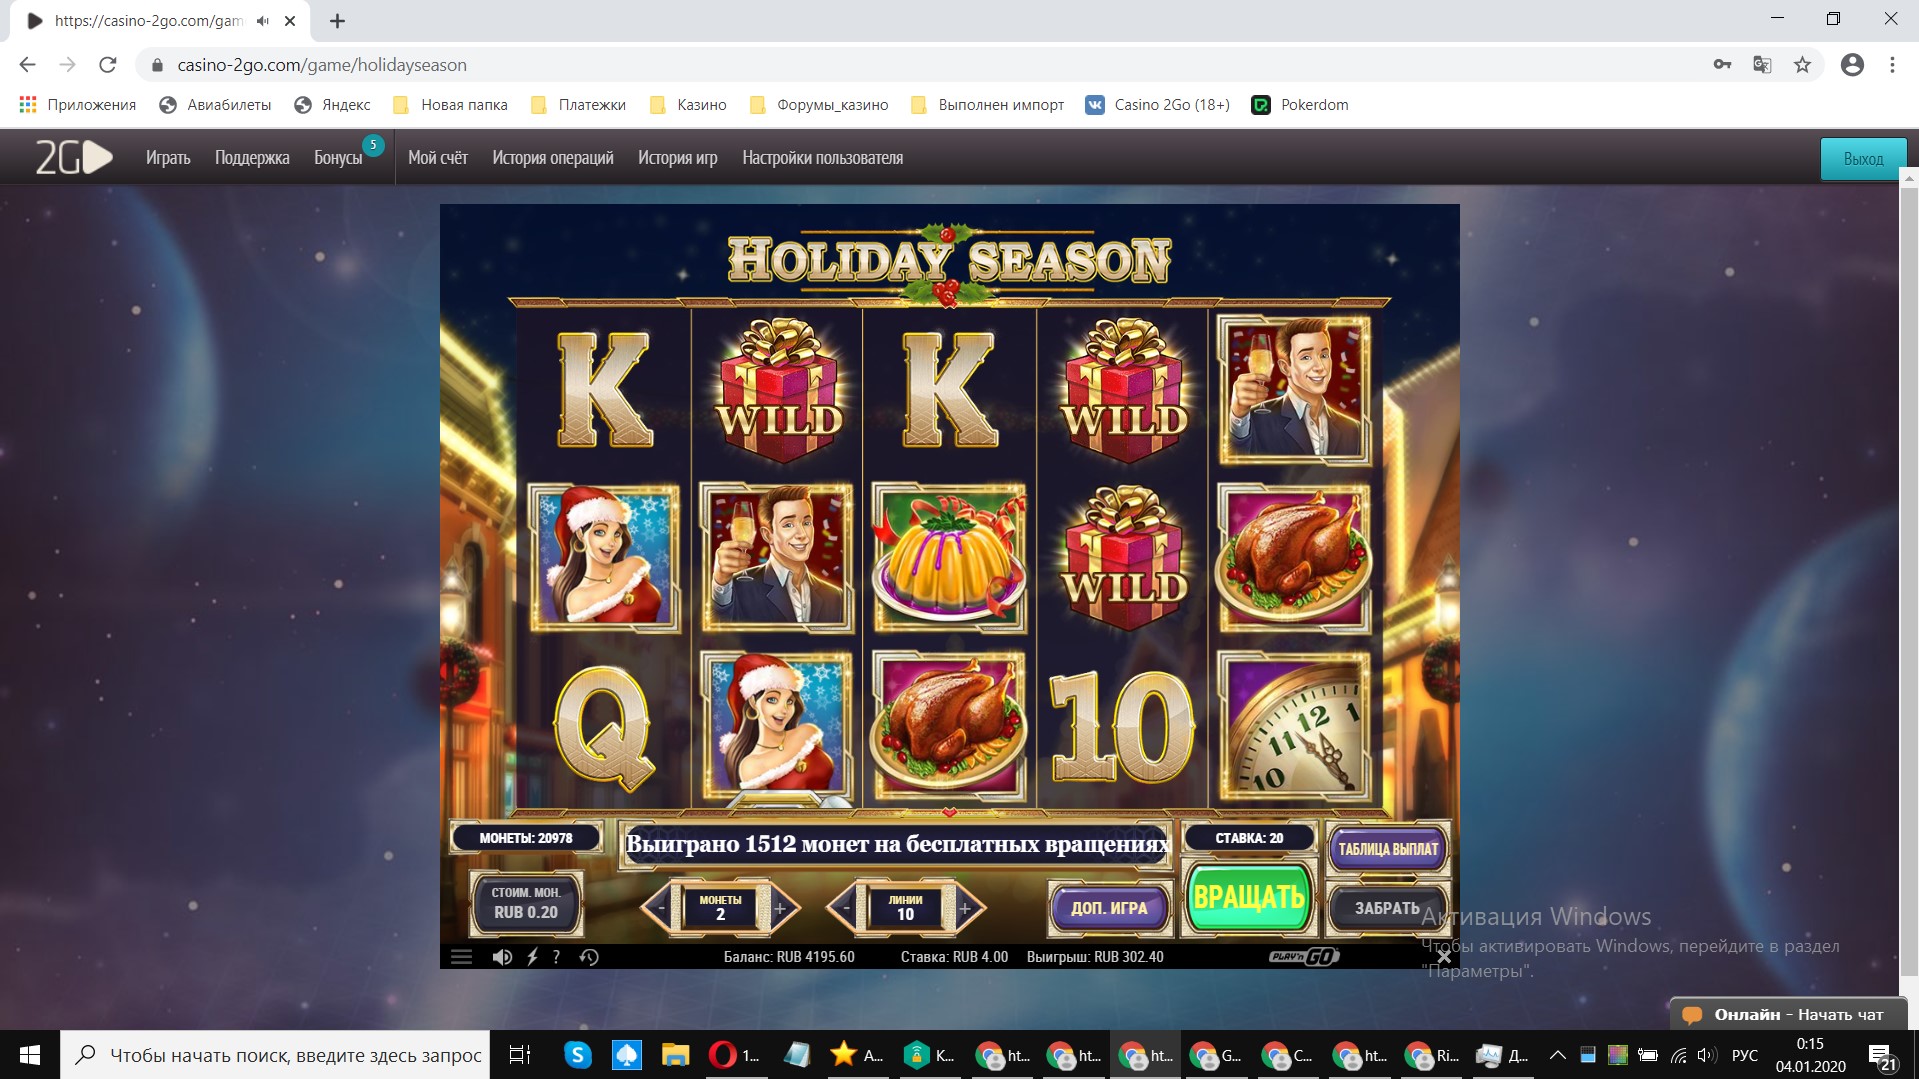Collect winnings with ЗАБРАТЬ button

[x=1388, y=908]
